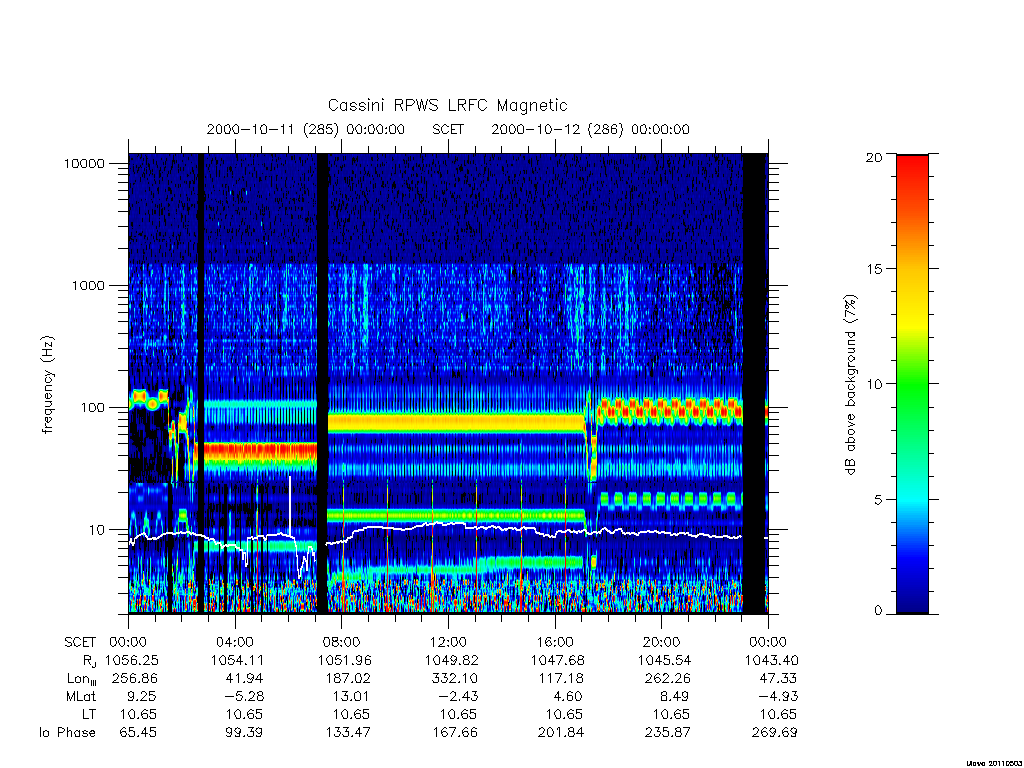The width and height of the screenshot is (1024, 768).
Task: Click the LT row label
Action: coord(89,714)
